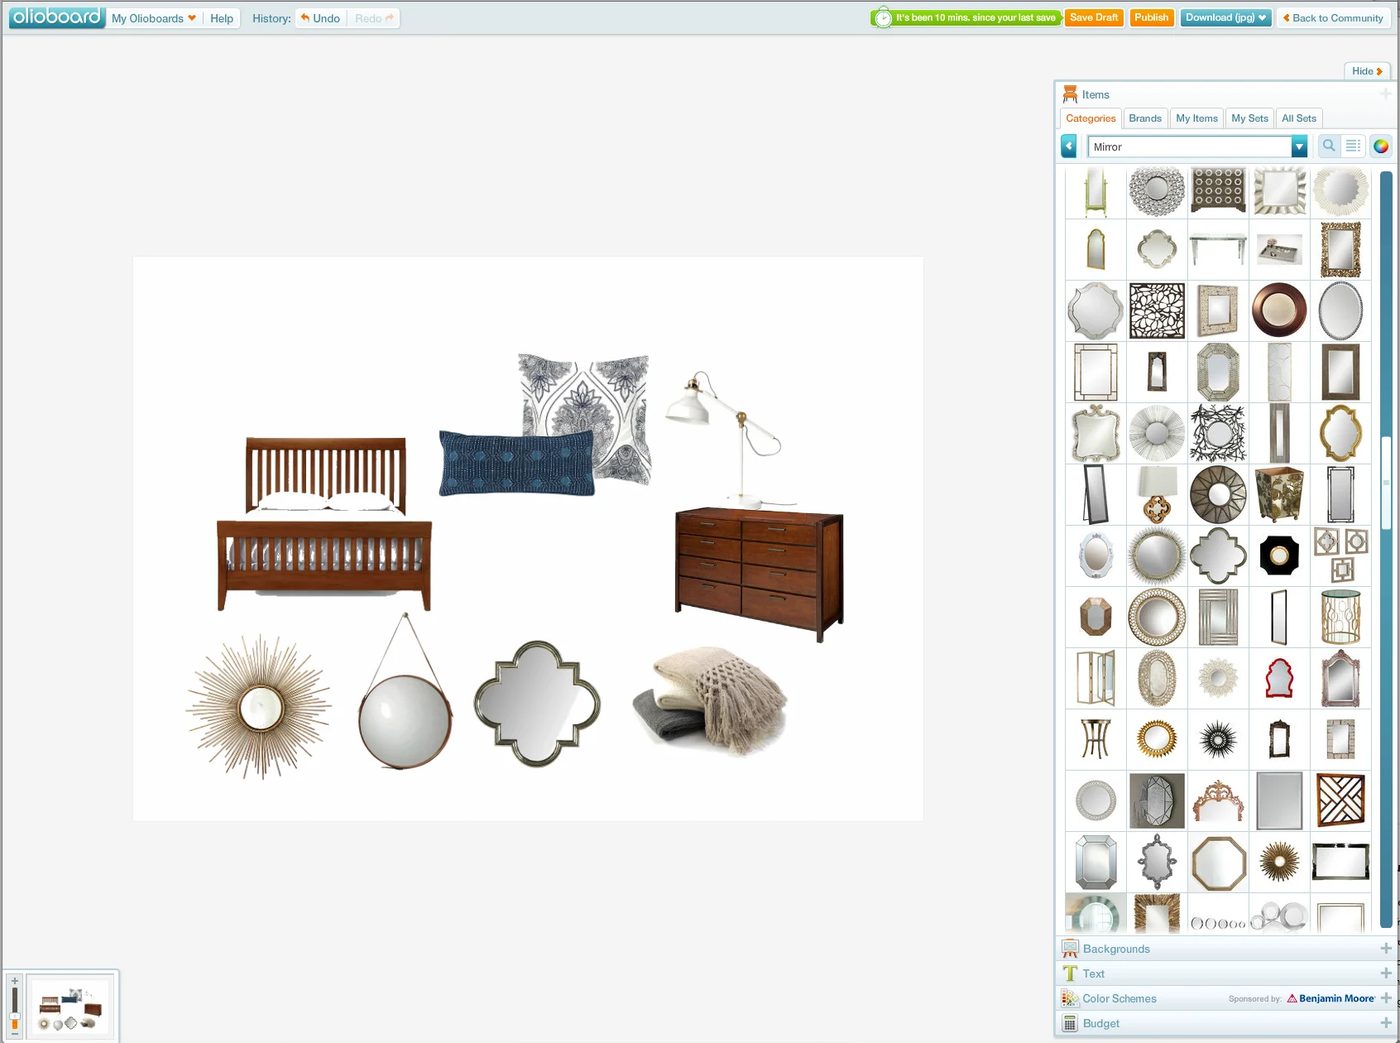Choose the black lattice pattern mirror item
The image size is (1400, 1043).
pyautogui.click(x=1157, y=311)
